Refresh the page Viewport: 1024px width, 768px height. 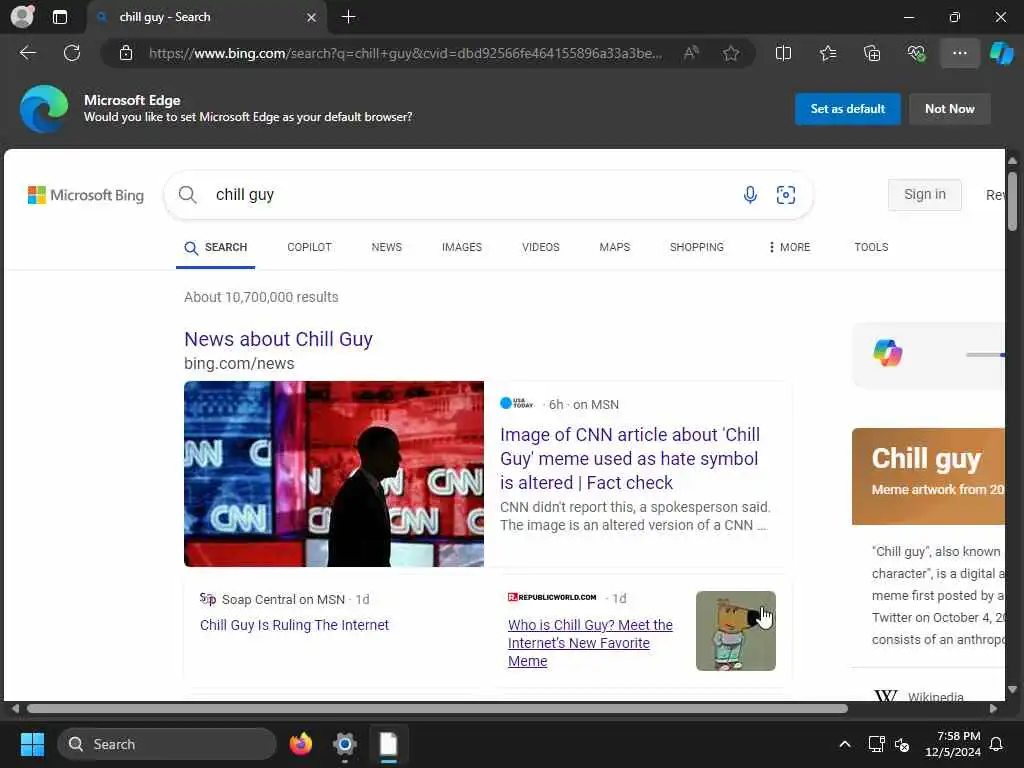point(72,53)
